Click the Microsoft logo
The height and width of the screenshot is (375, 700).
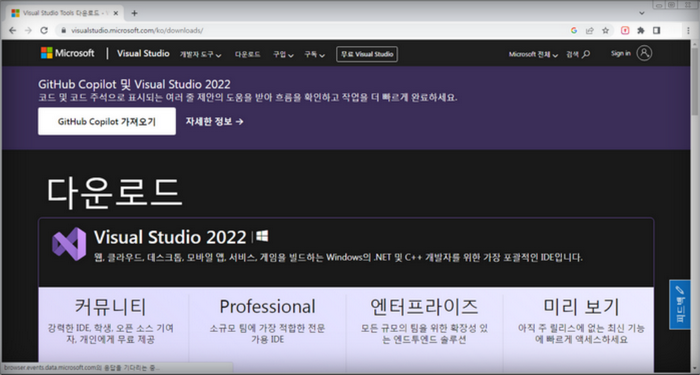pyautogui.click(x=67, y=53)
